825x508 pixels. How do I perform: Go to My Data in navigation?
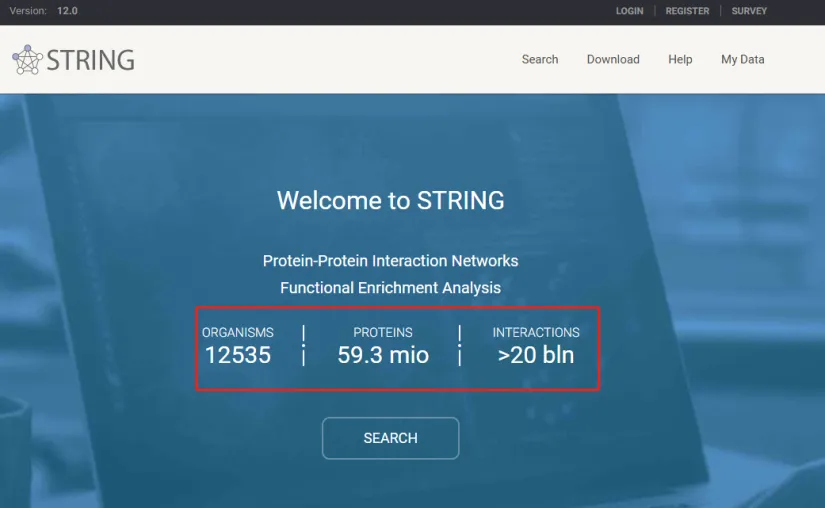(x=742, y=59)
